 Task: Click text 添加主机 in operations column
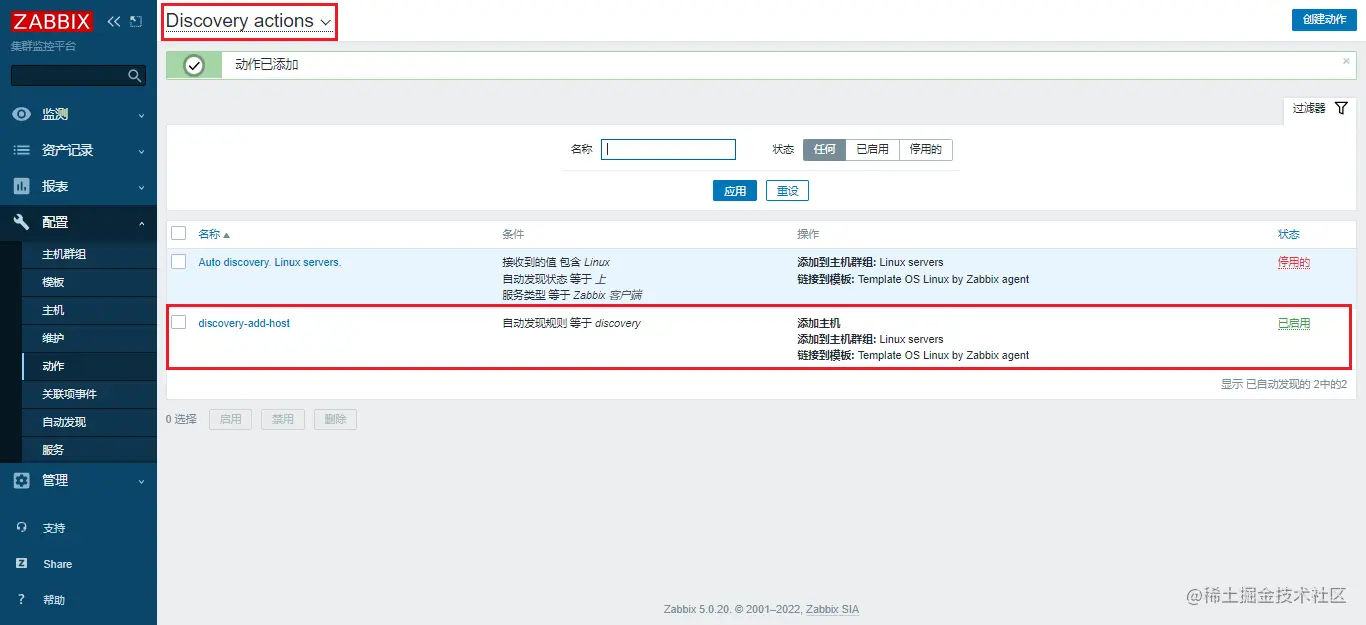(x=819, y=323)
